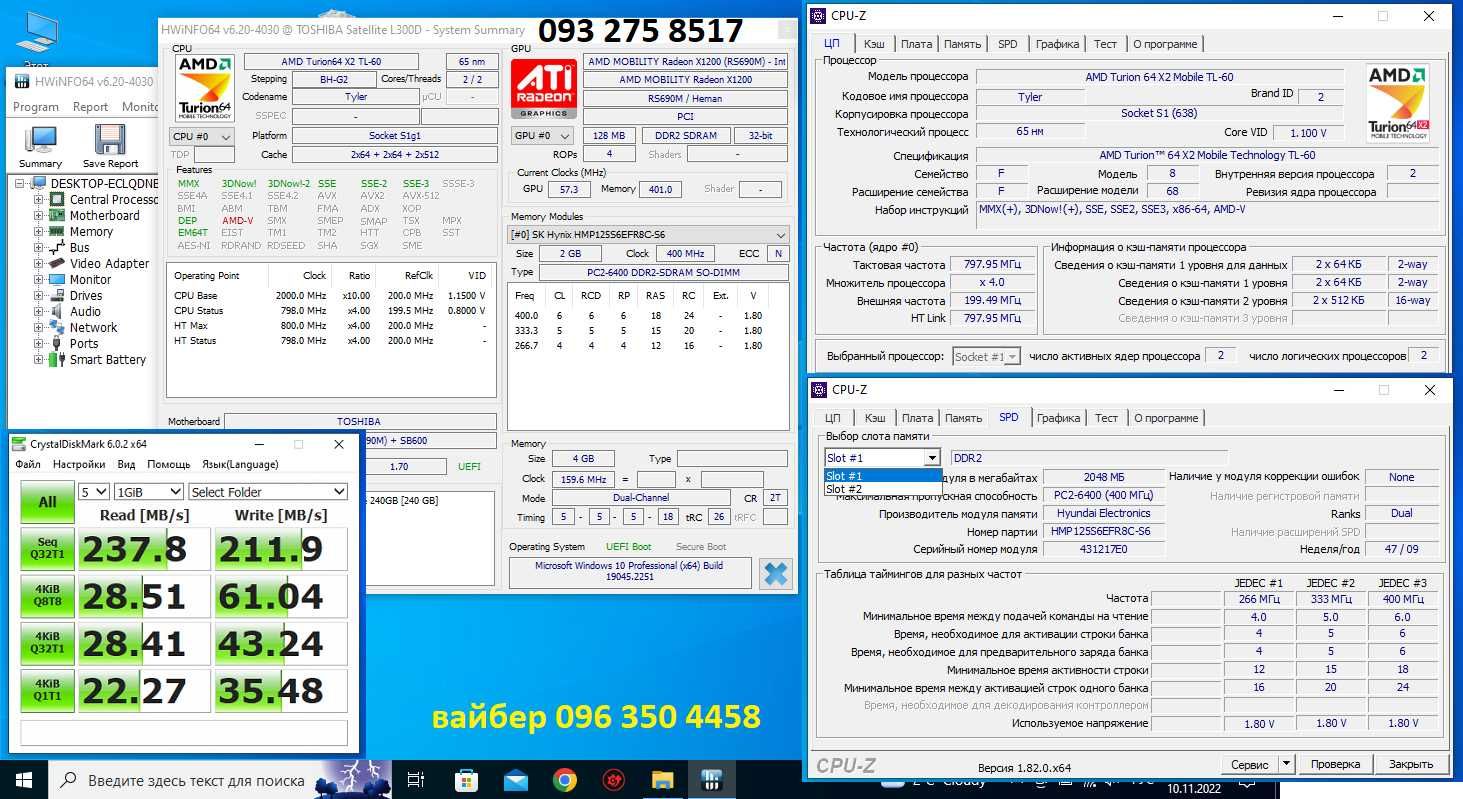1463x799 pixels.
Task: Select the Network node icon
Action: point(59,327)
